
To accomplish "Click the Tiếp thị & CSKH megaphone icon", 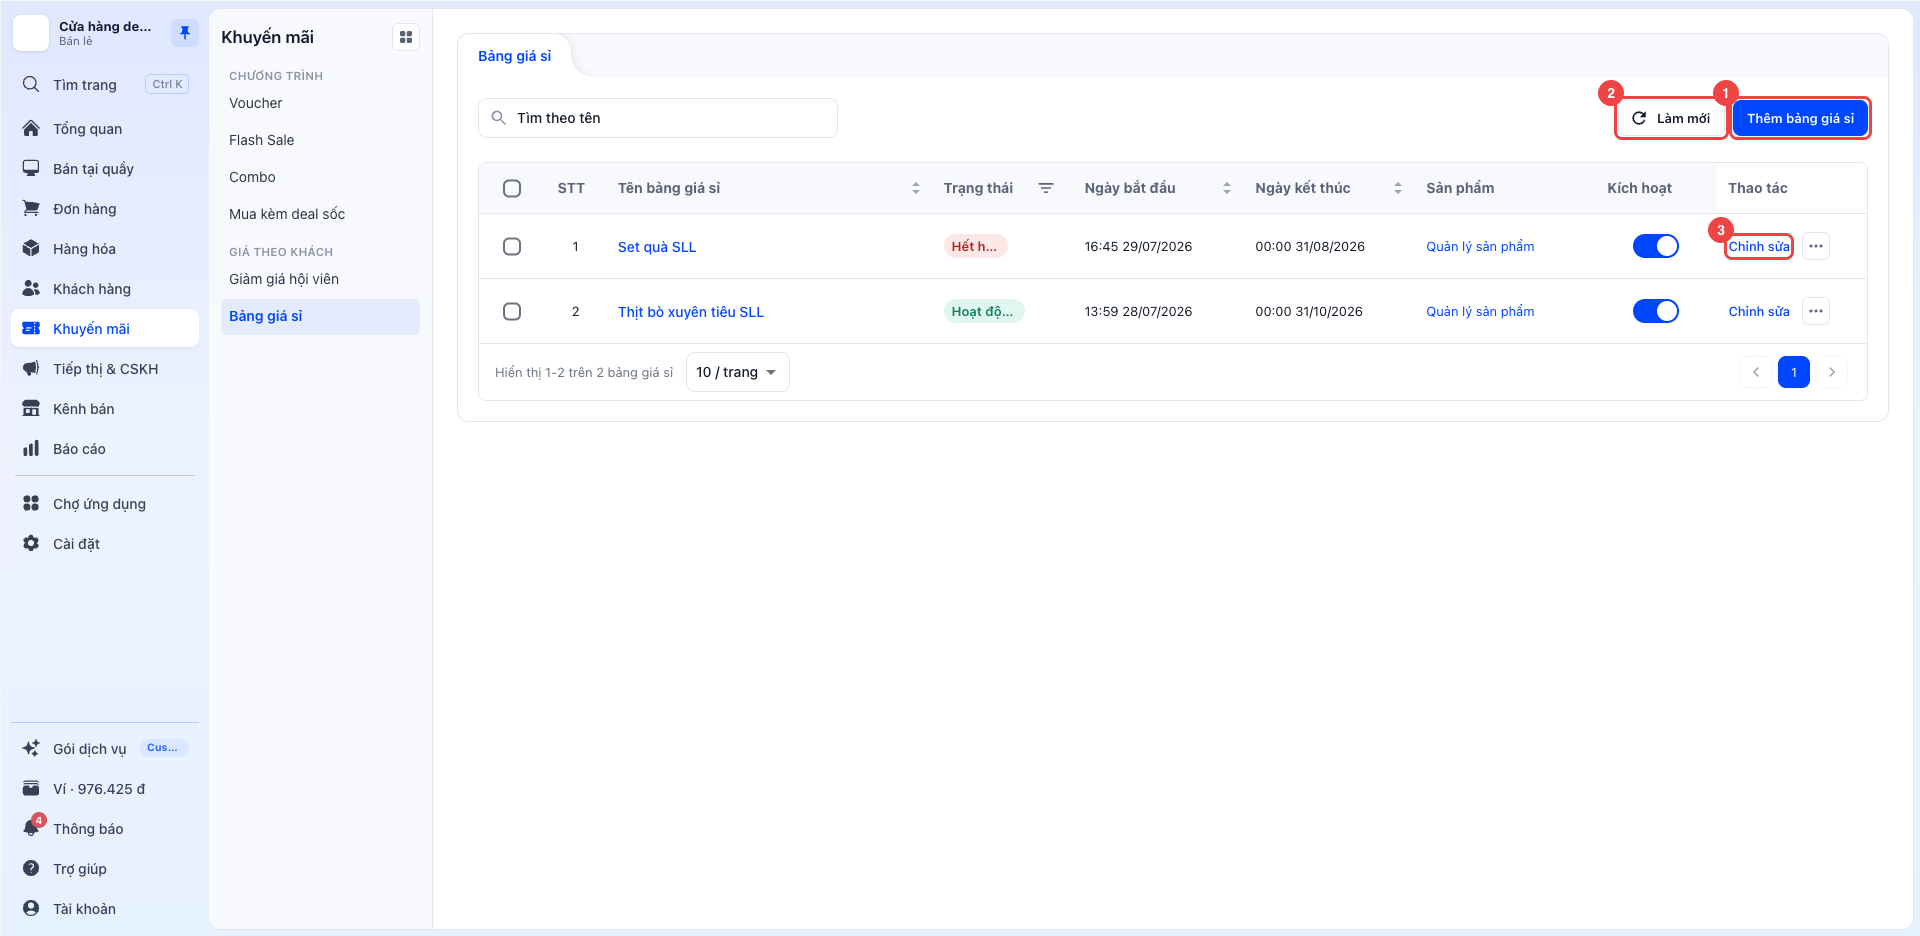I will tap(31, 369).
